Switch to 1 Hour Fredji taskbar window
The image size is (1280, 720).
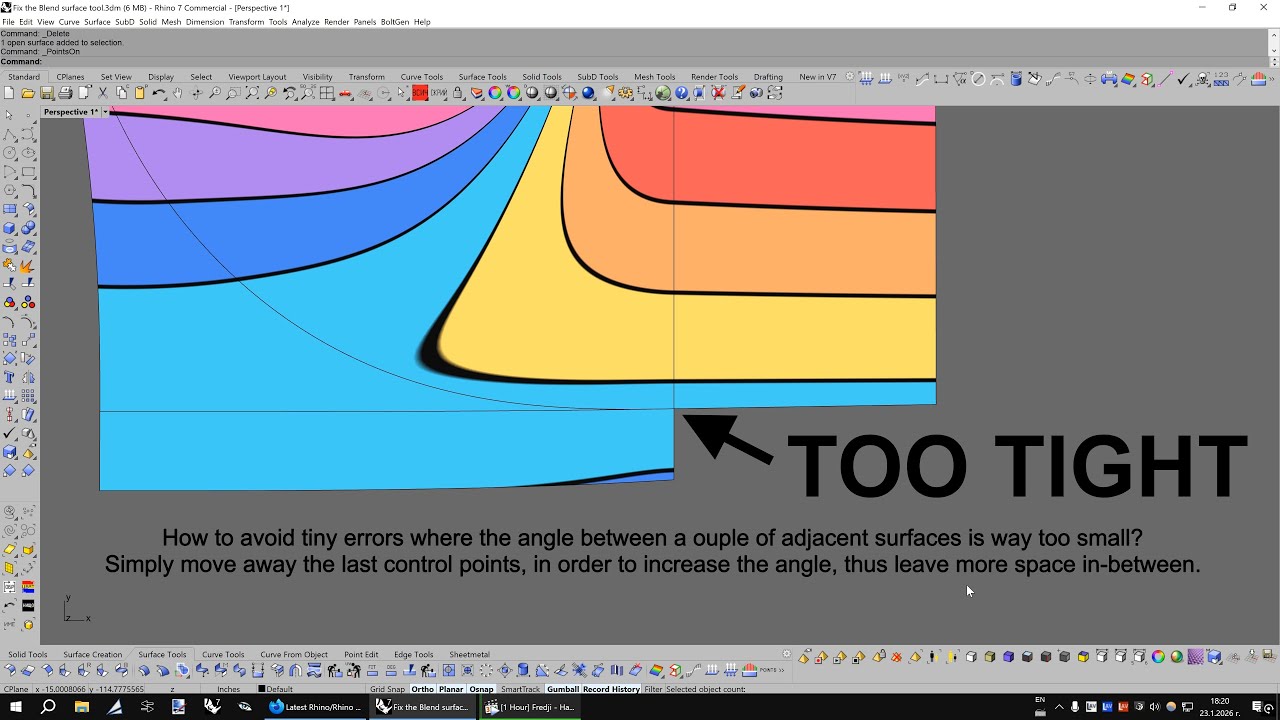tap(530, 707)
